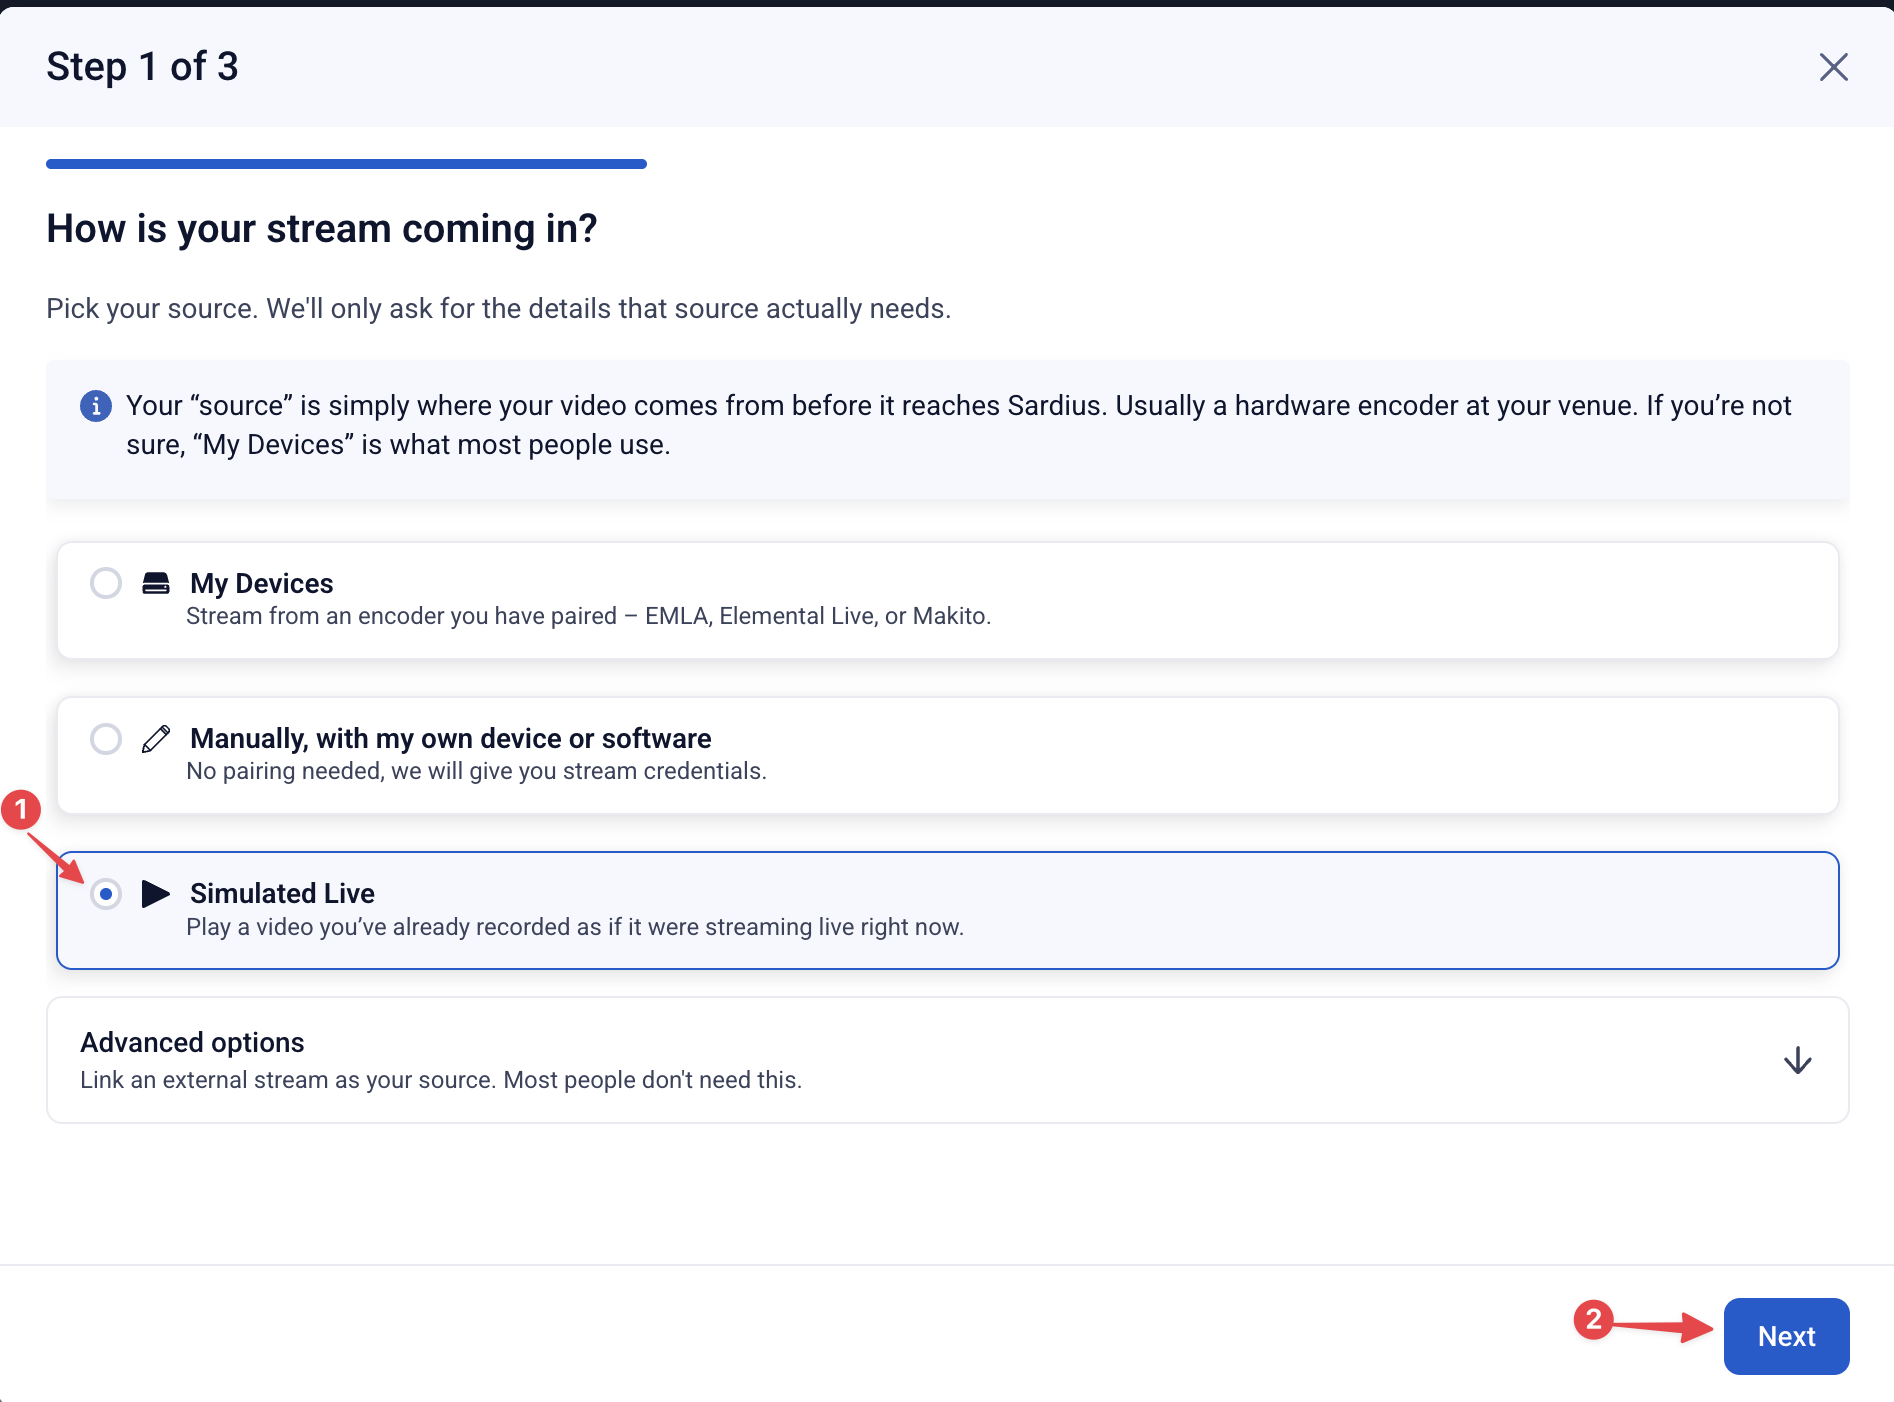Click the Advanced options heading
This screenshot has height=1402, width=1894.
tap(192, 1042)
